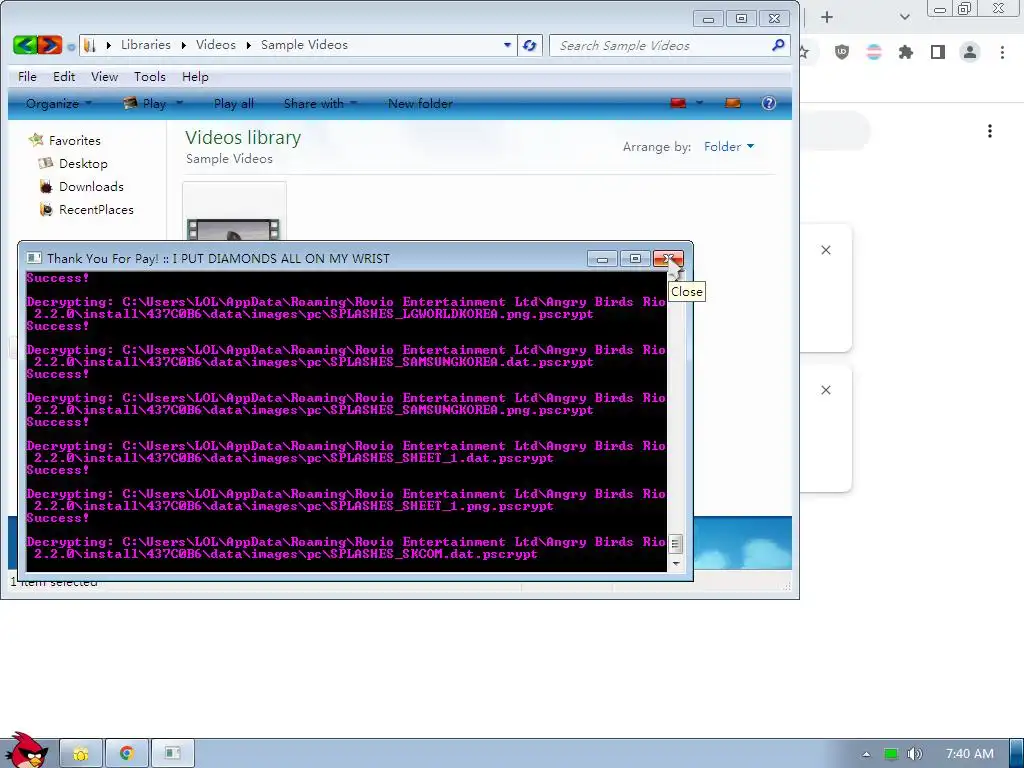Click the Favorites star icon in navigation pane
This screenshot has height=768, width=1024.
coord(37,140)
